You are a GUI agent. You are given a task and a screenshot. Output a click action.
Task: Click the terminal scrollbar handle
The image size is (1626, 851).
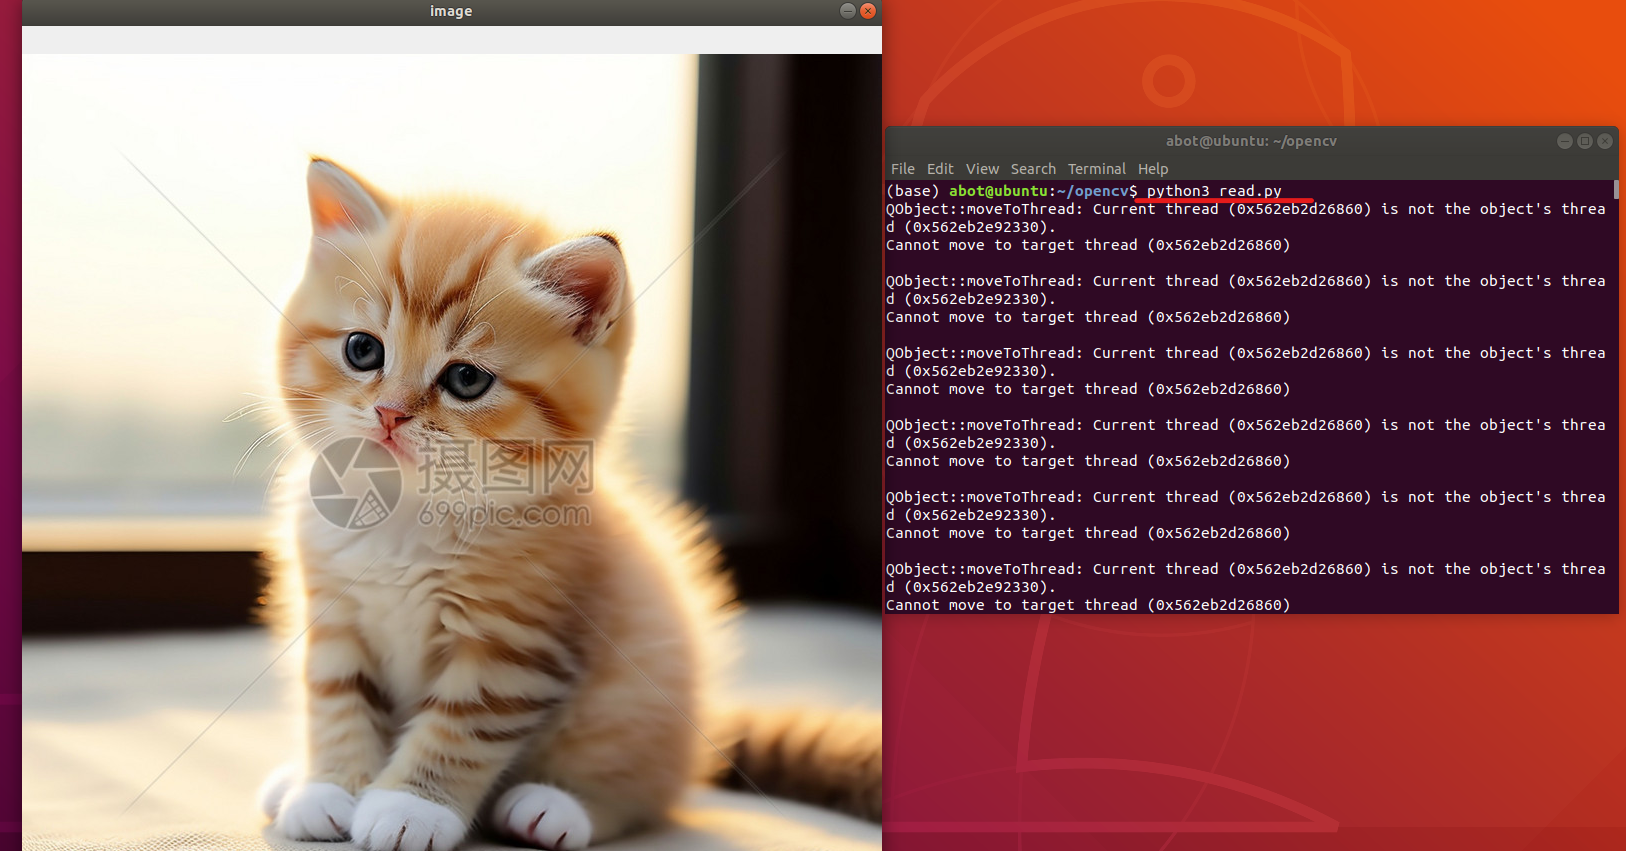[1615, 190]
